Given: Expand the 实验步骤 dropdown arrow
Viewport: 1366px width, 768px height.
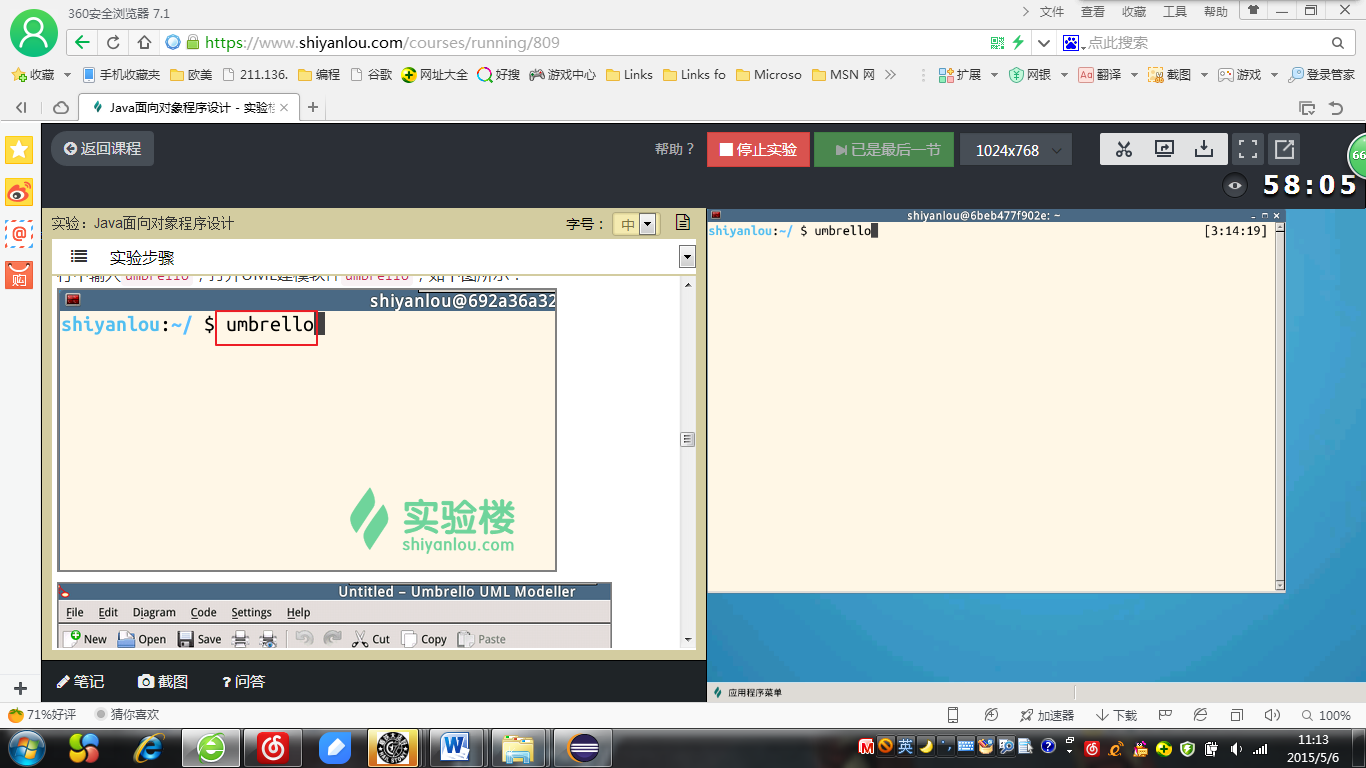Looking at the screenshot, I should click(687, 257).
